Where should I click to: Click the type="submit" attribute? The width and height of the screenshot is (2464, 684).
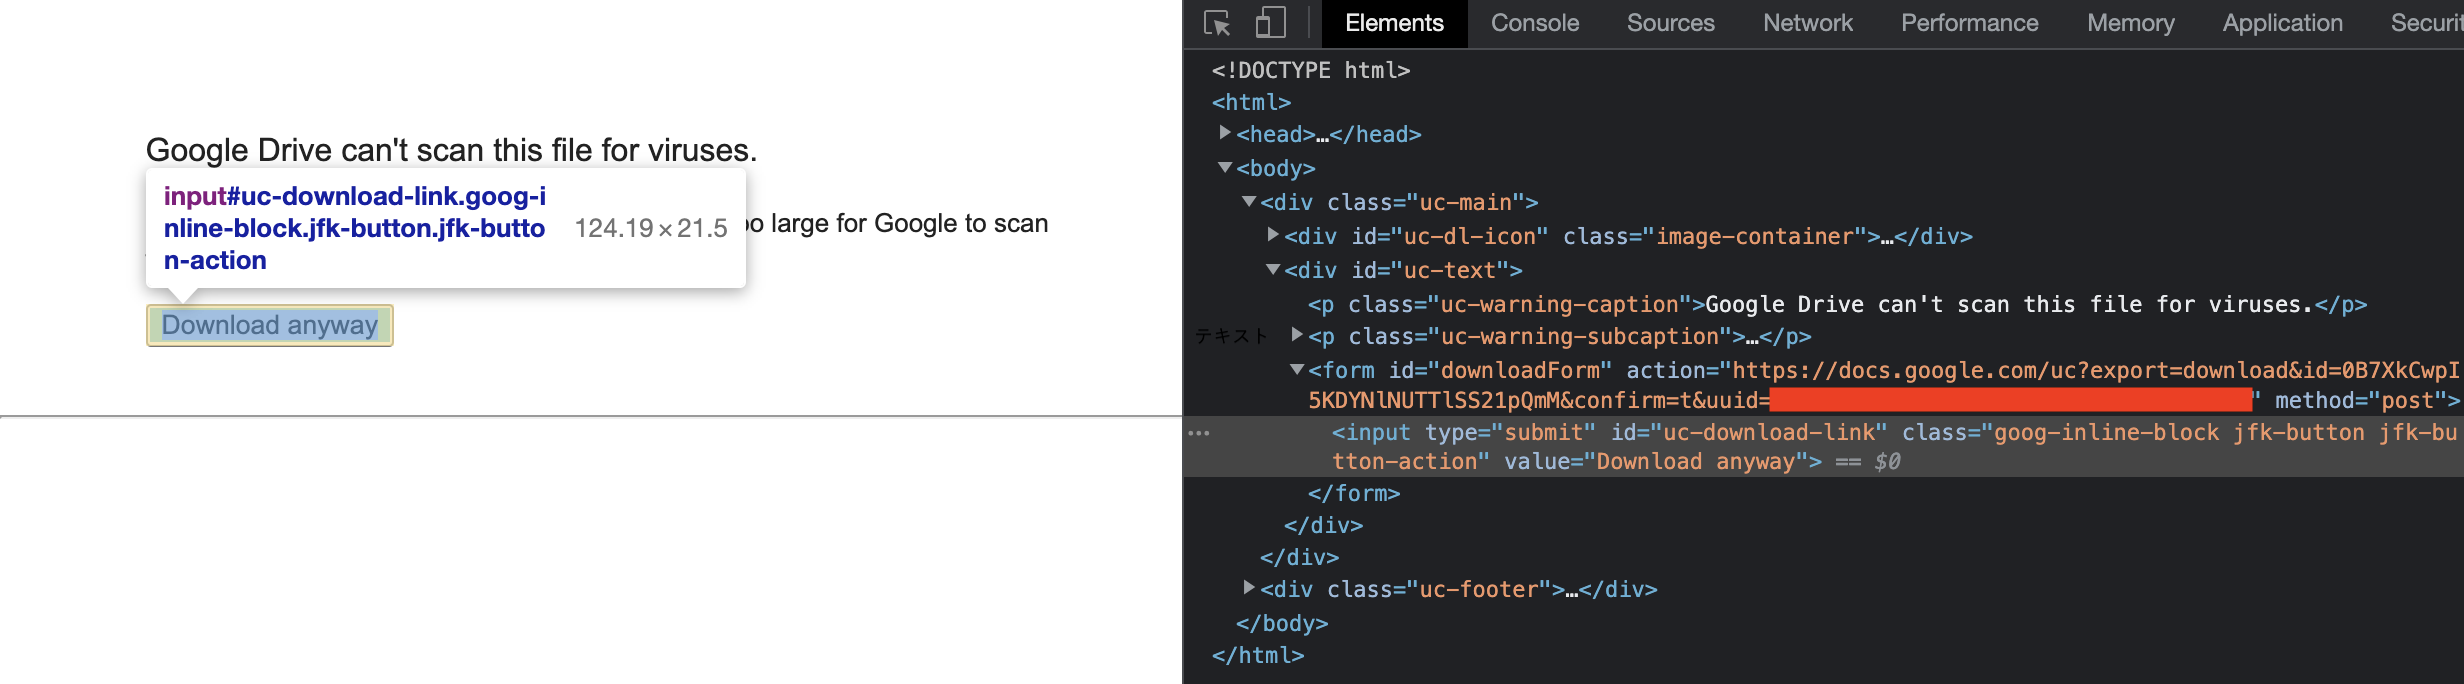[1510, 432]
